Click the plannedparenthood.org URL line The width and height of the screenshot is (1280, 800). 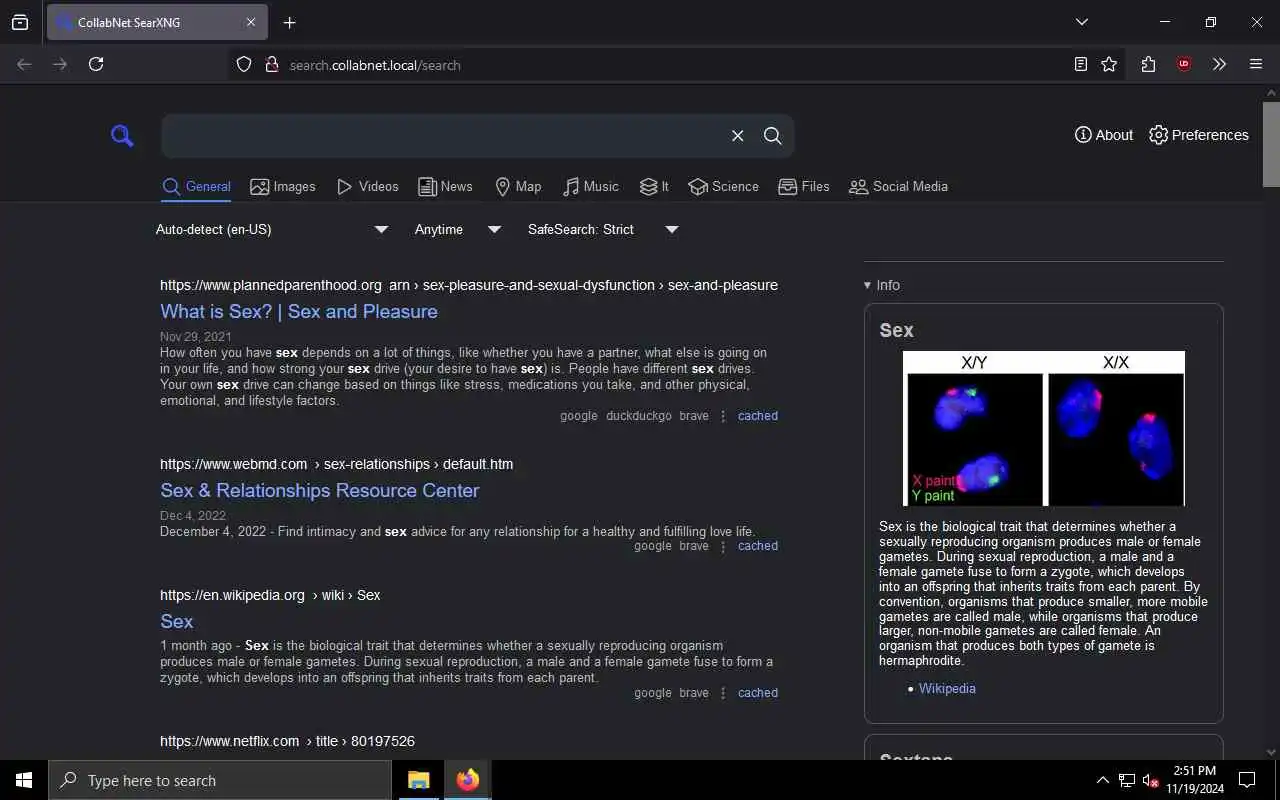[x=469, y=285]
